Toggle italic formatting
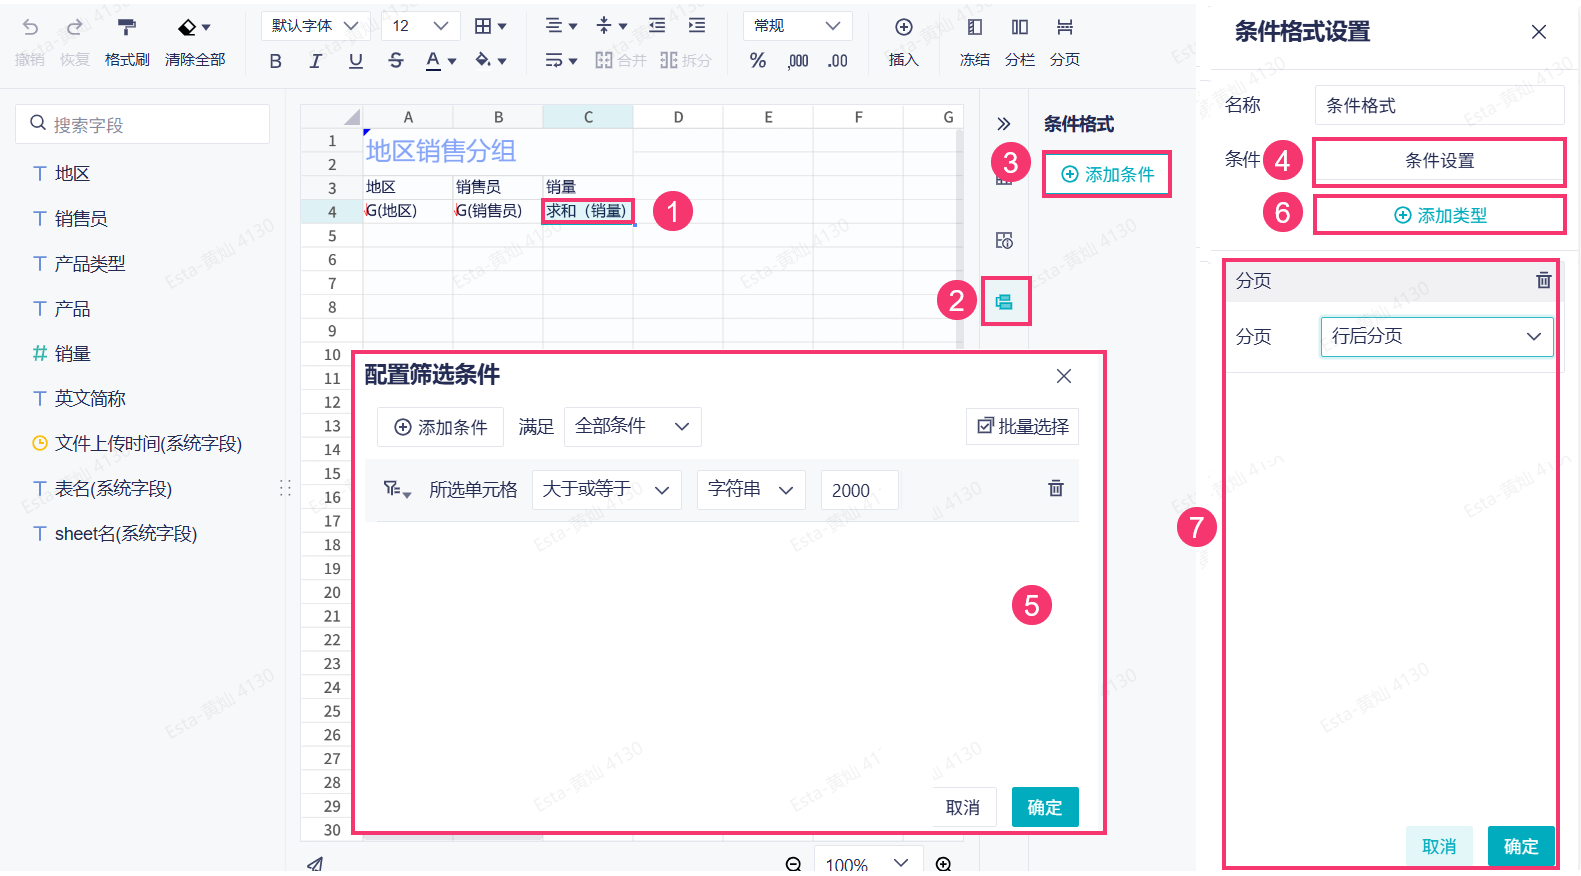The image size is (1581, 876). point(316,61)
